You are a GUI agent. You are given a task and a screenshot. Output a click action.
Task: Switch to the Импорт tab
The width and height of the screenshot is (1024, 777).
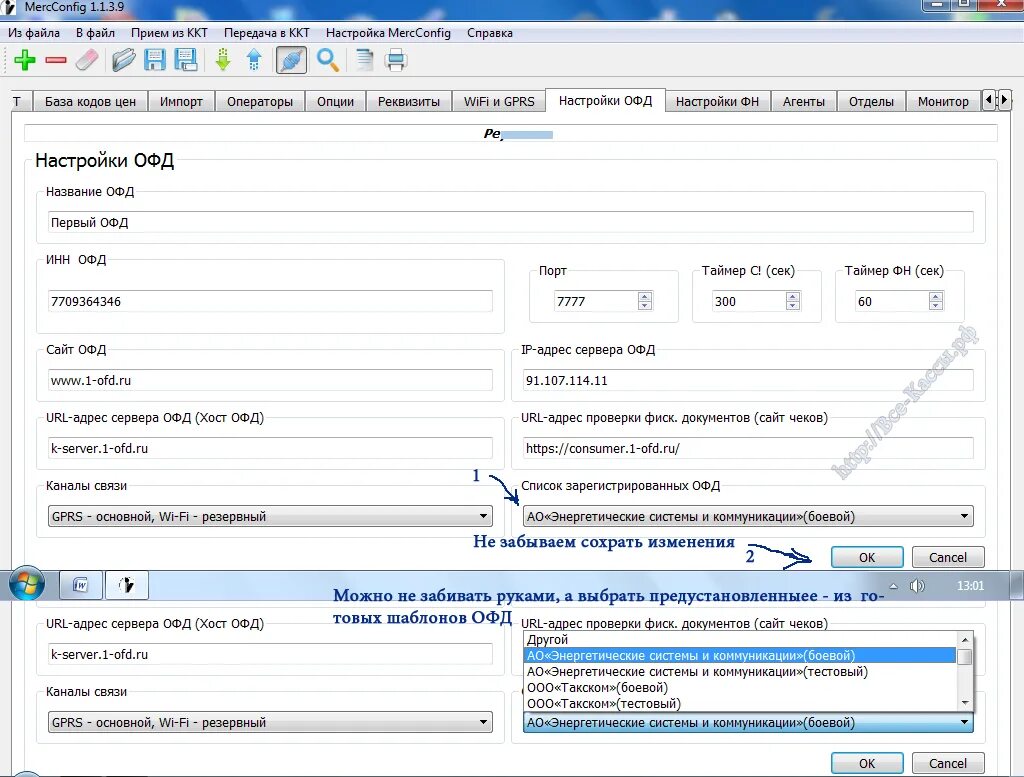click(181, 101)
